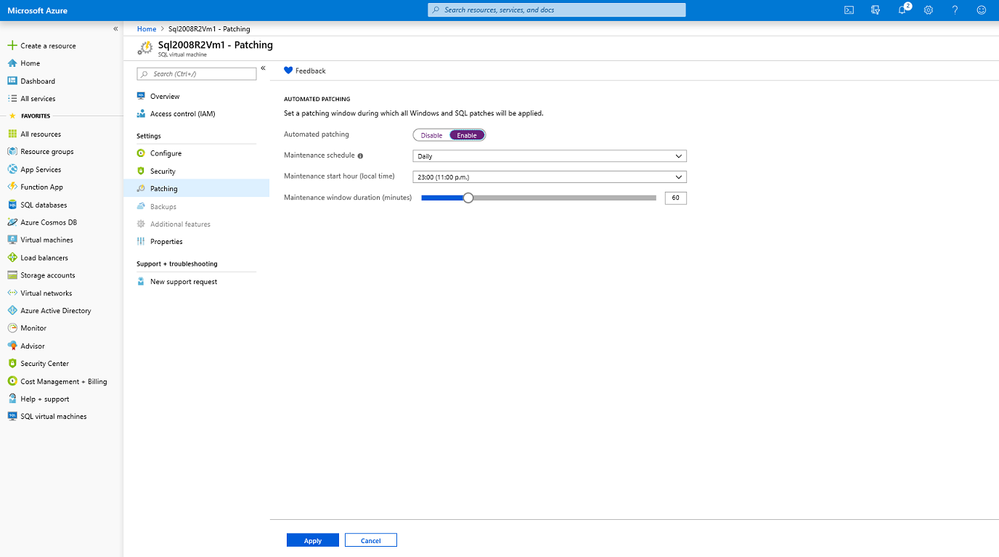The width and height of the screenshot is (999, 557).
Task: Click the Cost Management + Billing icon
Action: click(12, 381)
